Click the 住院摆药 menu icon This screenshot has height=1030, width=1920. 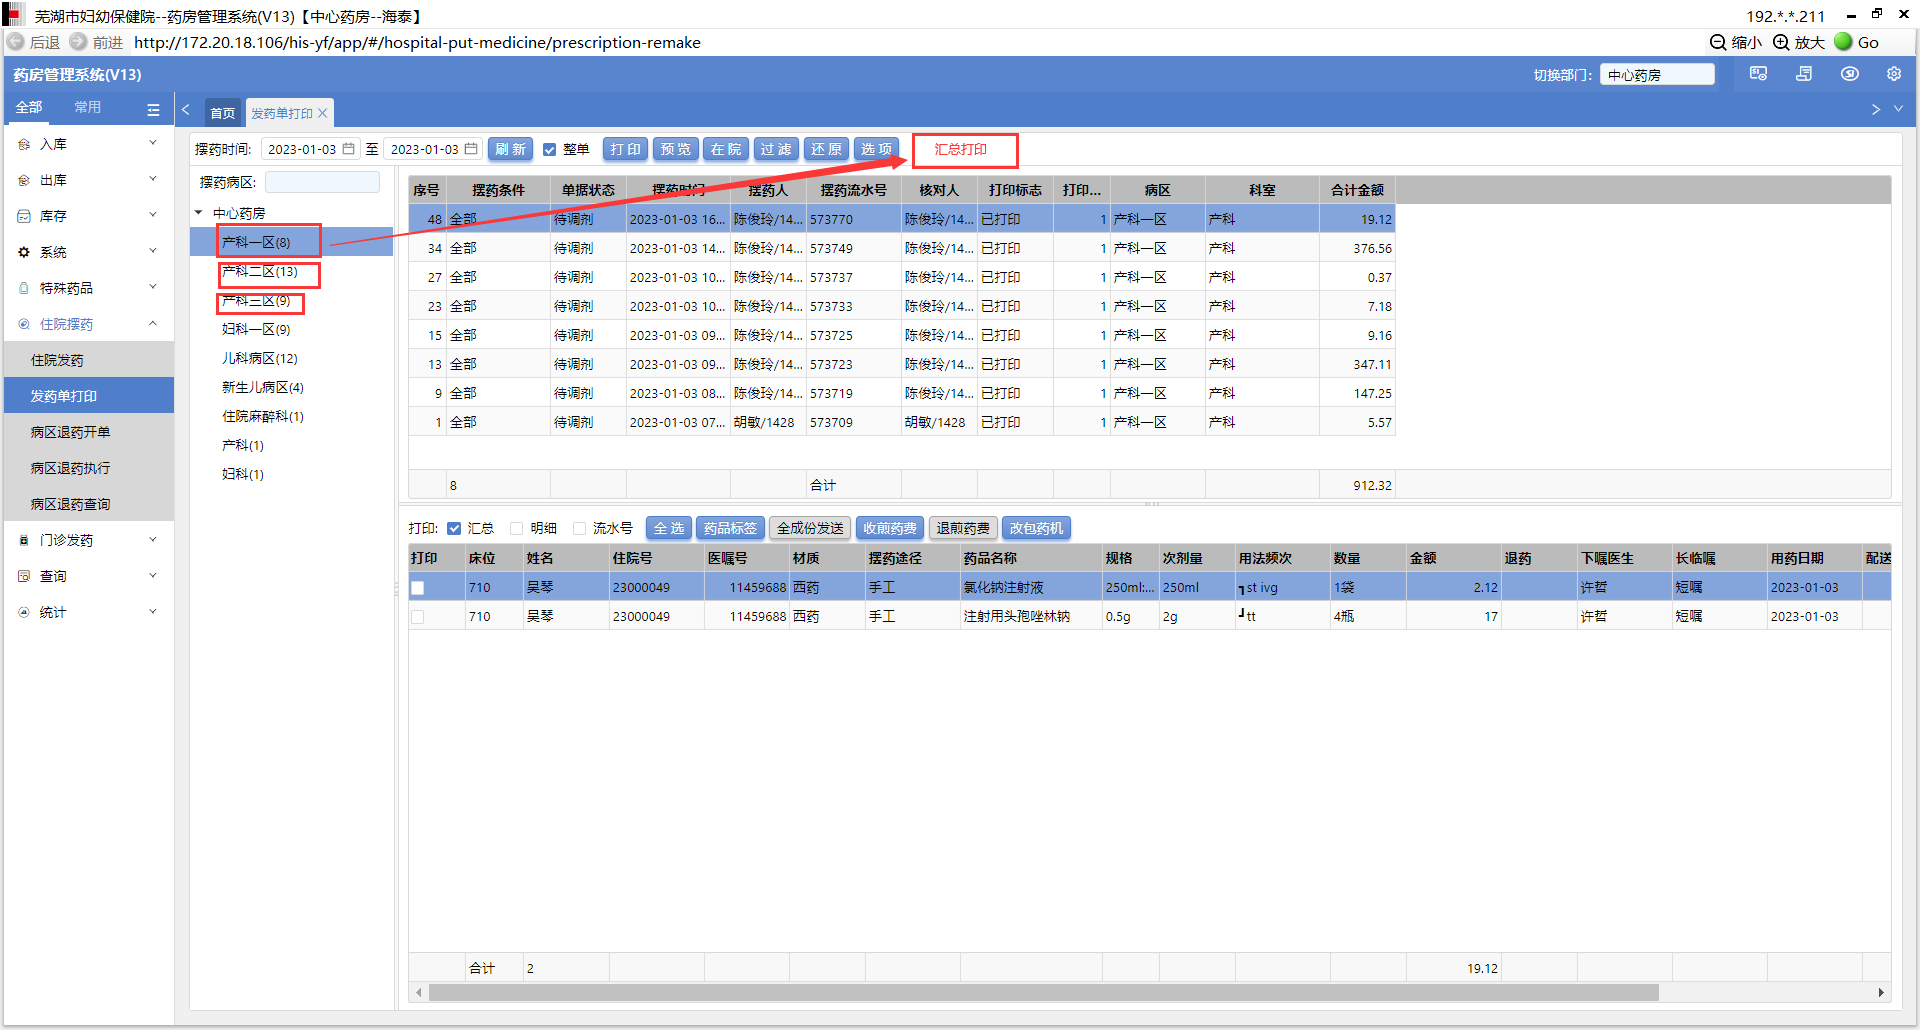point(24,324)
